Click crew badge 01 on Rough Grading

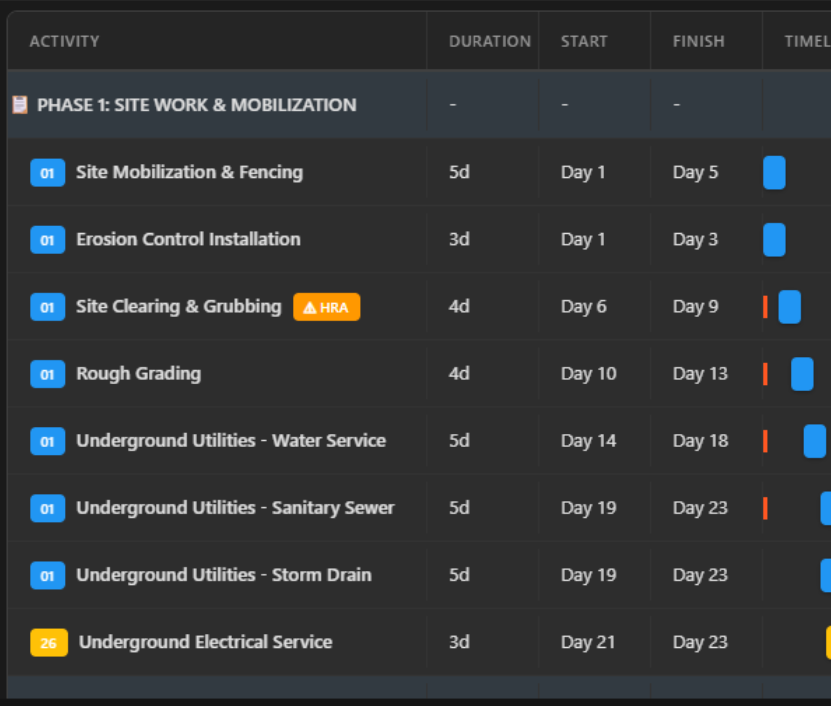[x=48, y=373]
